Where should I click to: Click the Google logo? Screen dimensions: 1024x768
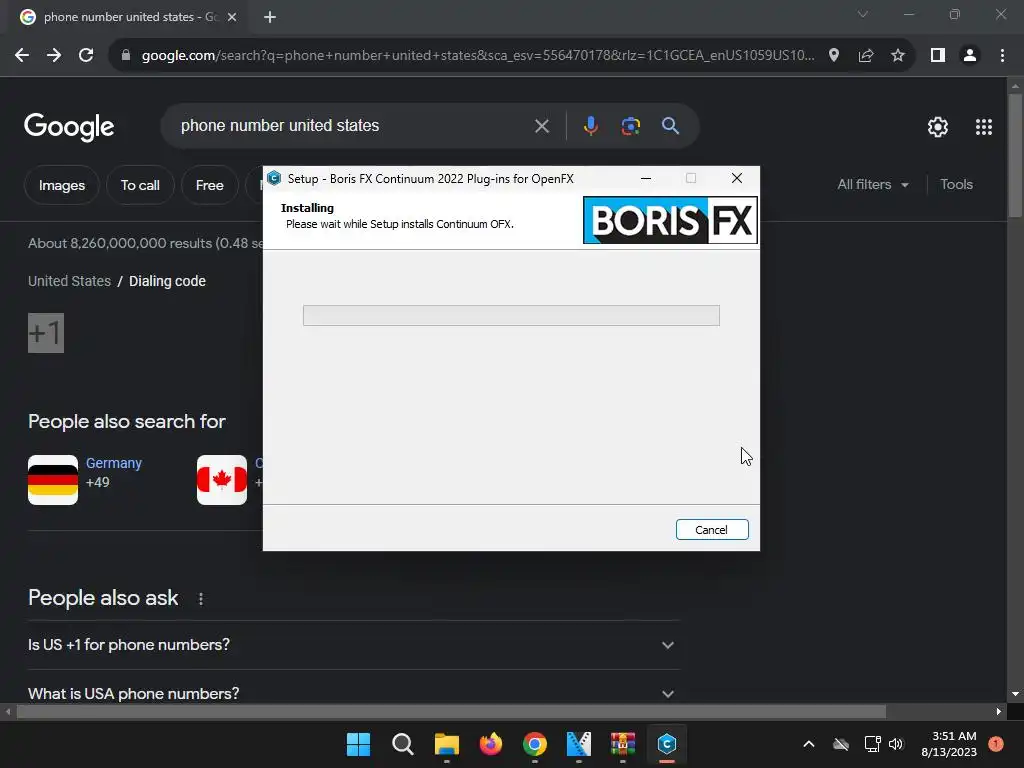point(69,127)
